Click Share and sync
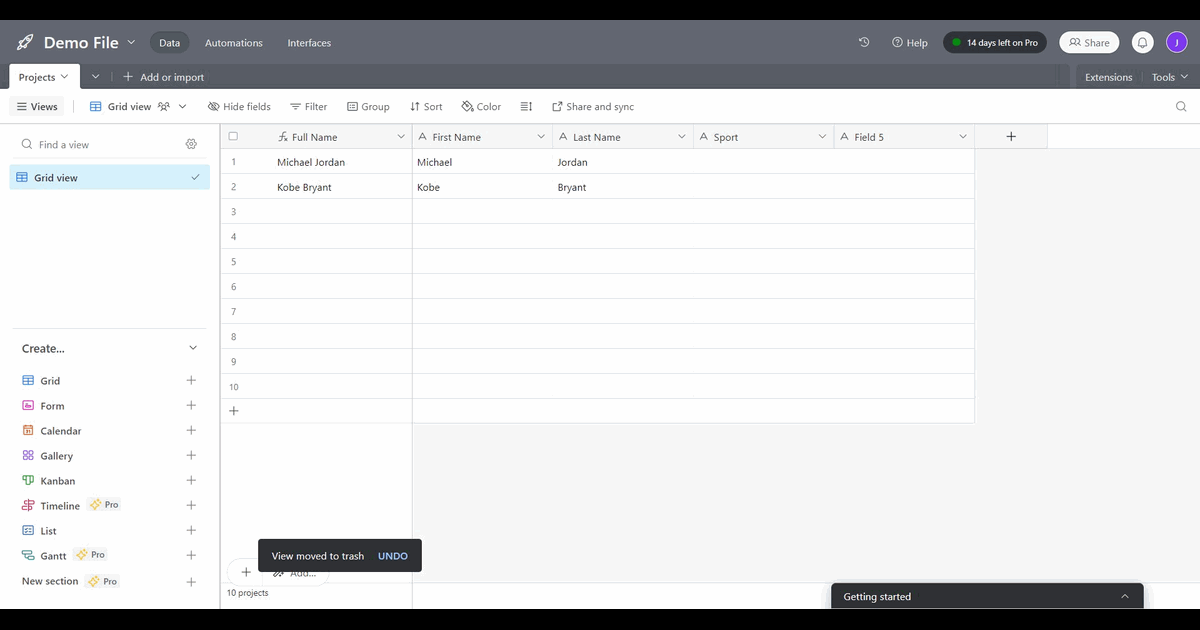1200x630 pixels. tap(593, 106)
